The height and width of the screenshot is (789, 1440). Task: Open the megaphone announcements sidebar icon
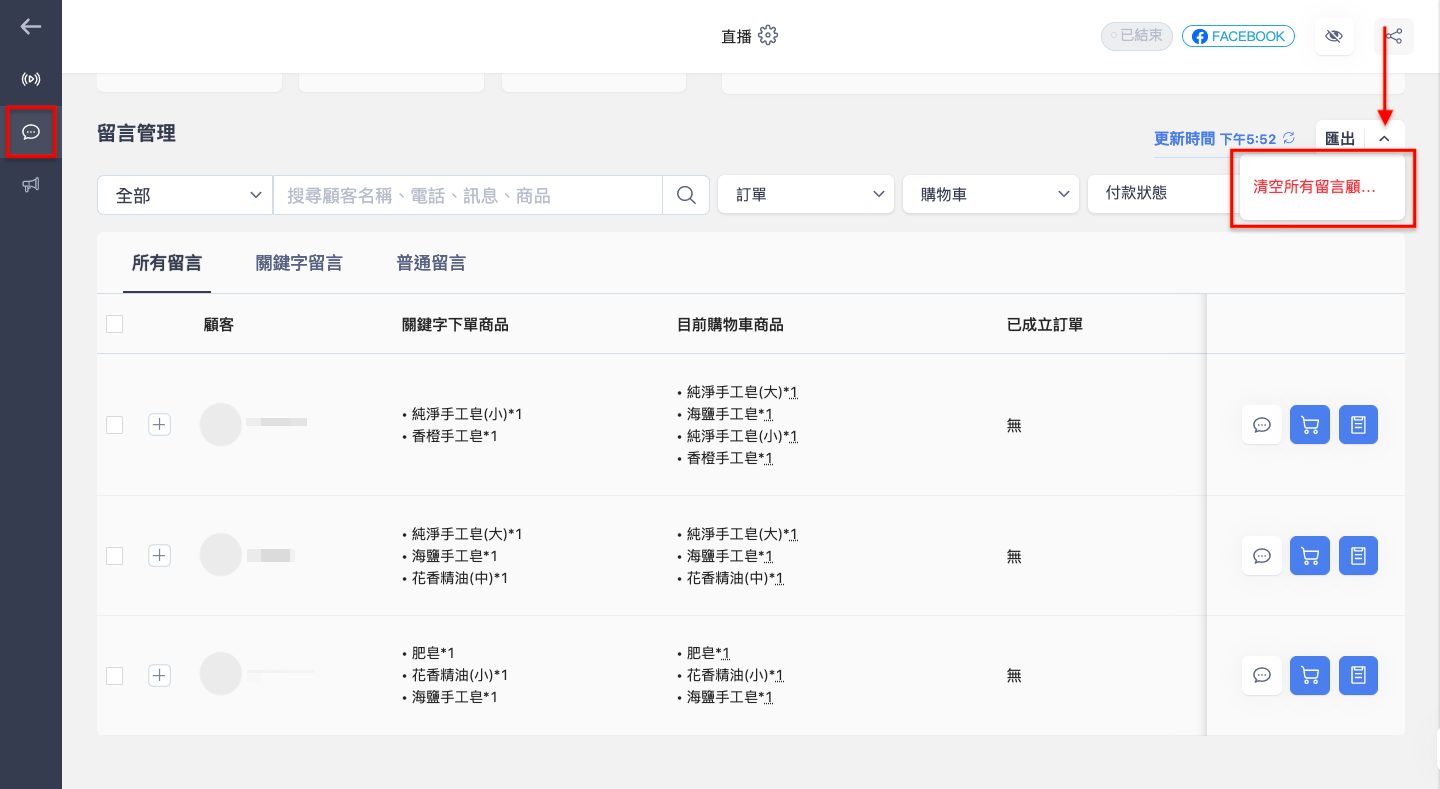pos(31,184)
